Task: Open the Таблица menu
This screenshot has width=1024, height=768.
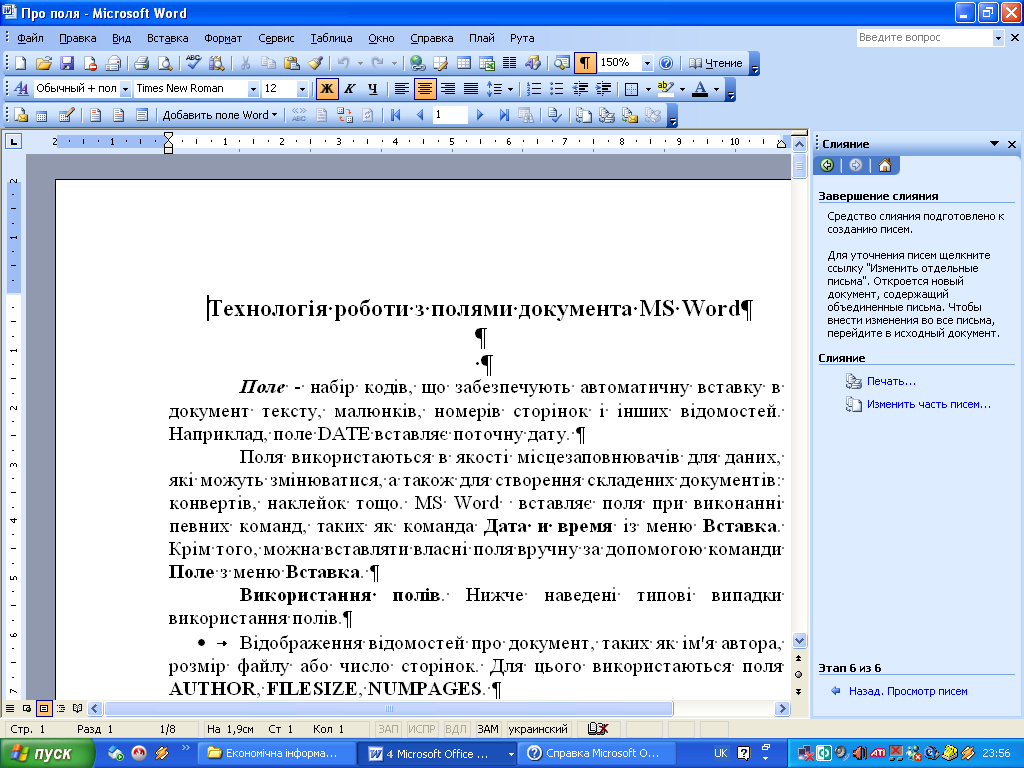Action: (x=331, y=38)
